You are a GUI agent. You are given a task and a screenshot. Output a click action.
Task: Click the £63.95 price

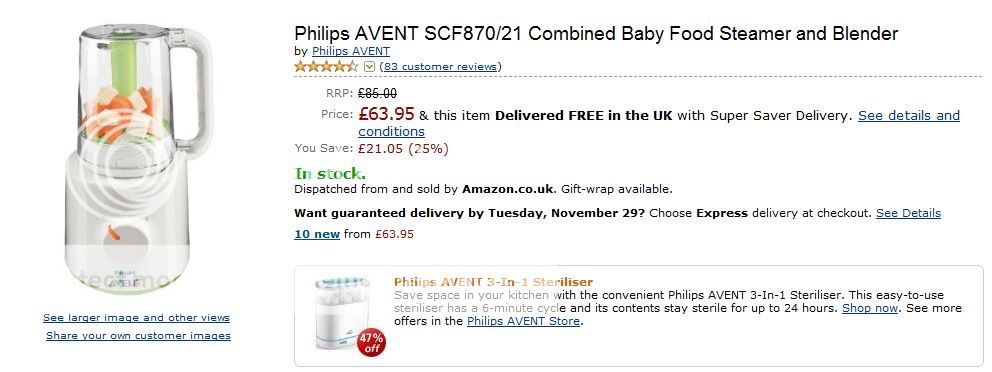(387, 114)
